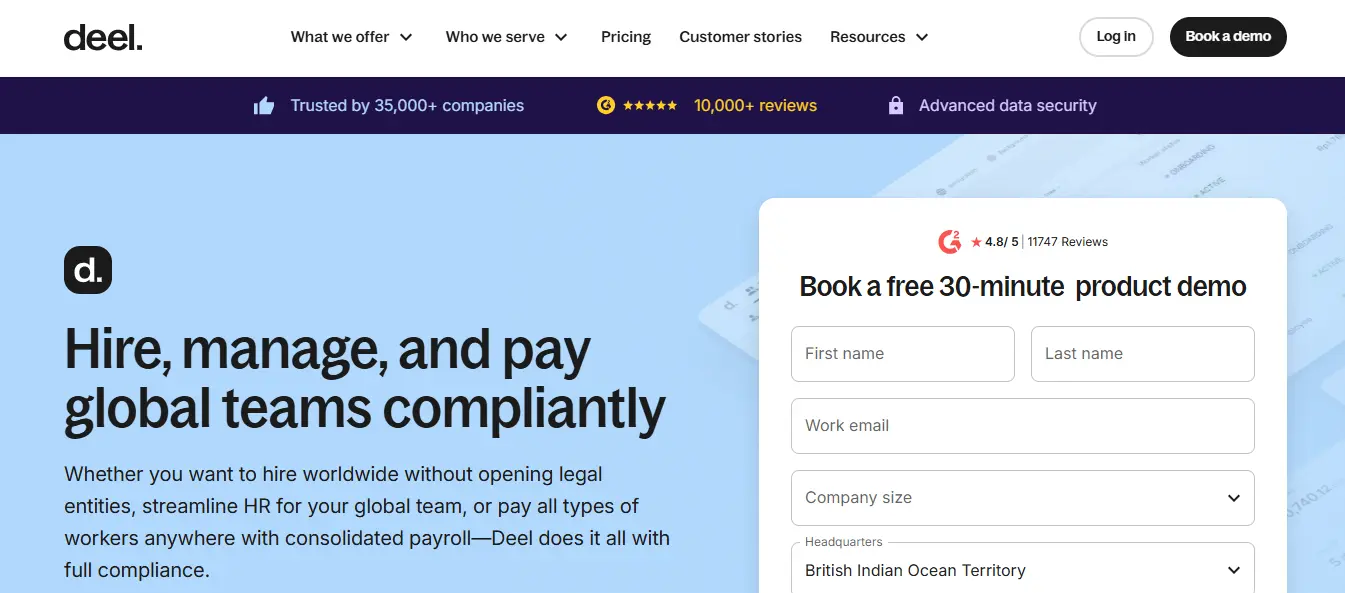Click the G2 badge above the form
The height and width of the screenshot is (593, 1345).
(x=949, y=241)
